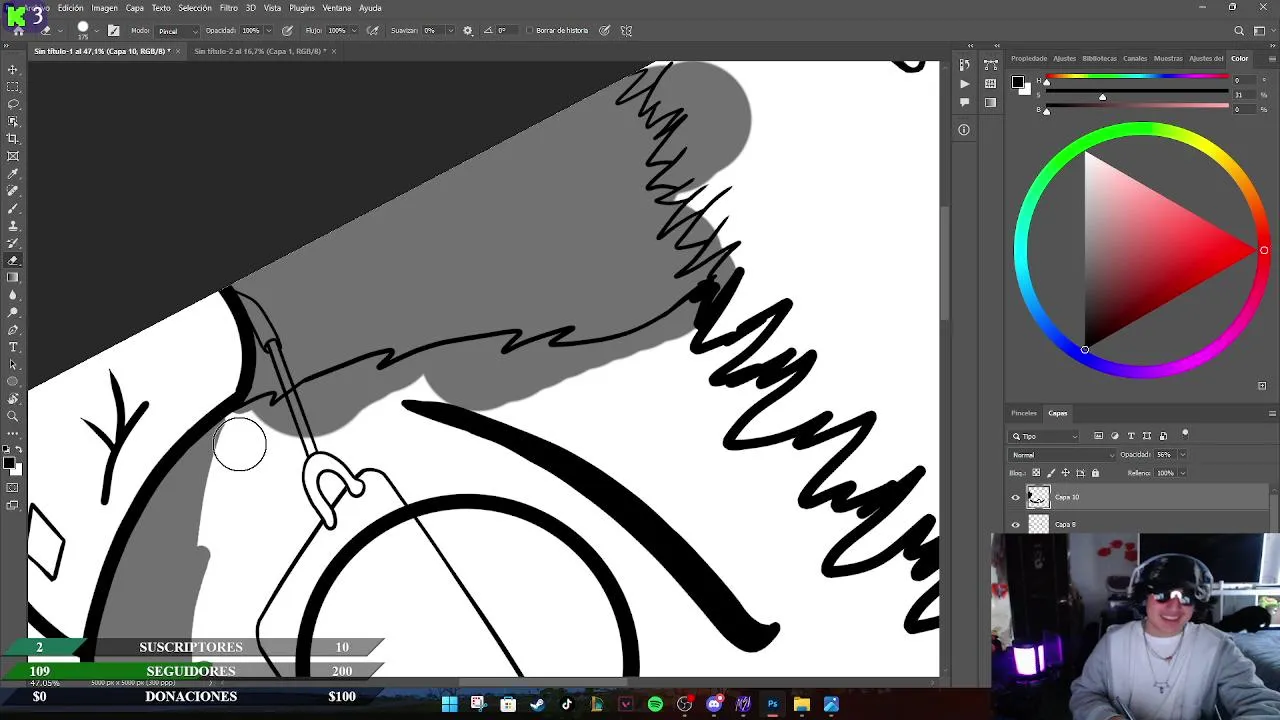Screen dimensions: 1280x720
Task: Open Steam from the taskbar
Action: (538, 704)
